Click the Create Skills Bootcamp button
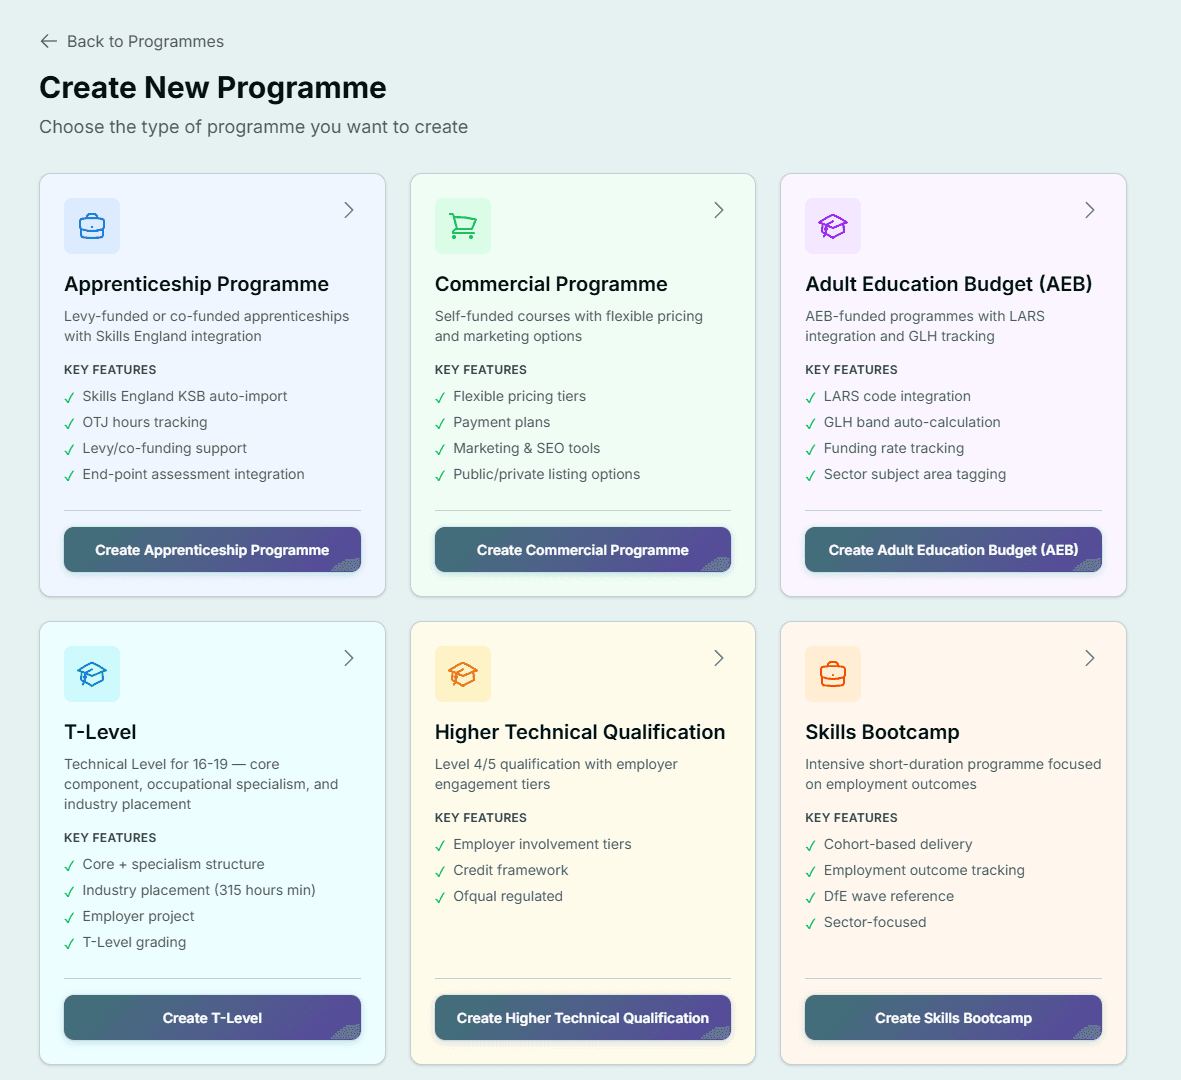This screenshot has width=1181, height=1080. (952, 1017)
